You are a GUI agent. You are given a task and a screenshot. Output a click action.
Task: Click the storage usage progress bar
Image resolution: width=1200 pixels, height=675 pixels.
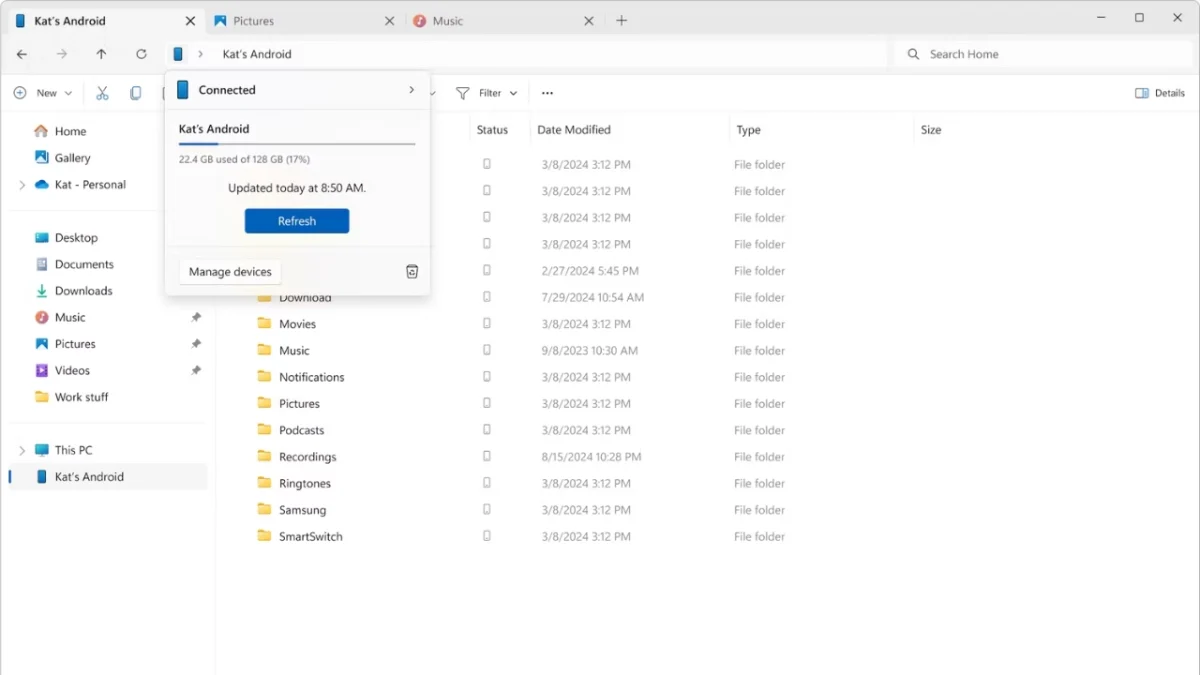point(297,144)
